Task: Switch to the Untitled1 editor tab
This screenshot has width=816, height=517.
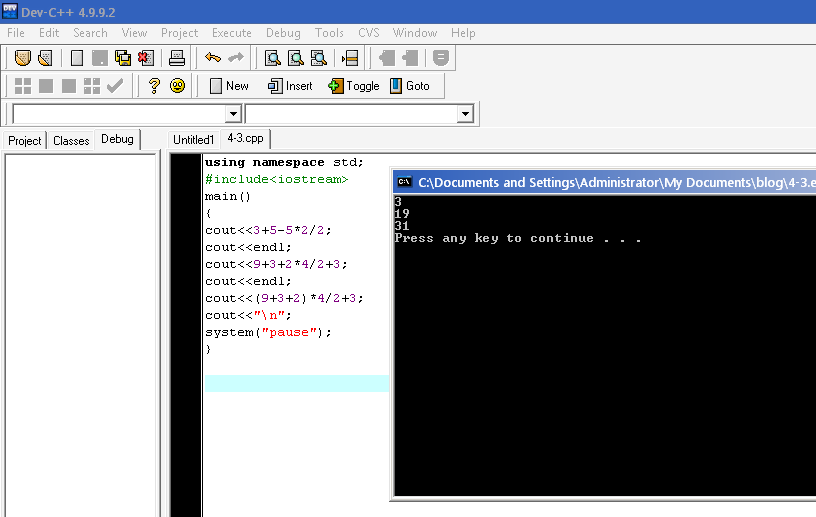Action: pyautogui.click(x=194, y=140)
